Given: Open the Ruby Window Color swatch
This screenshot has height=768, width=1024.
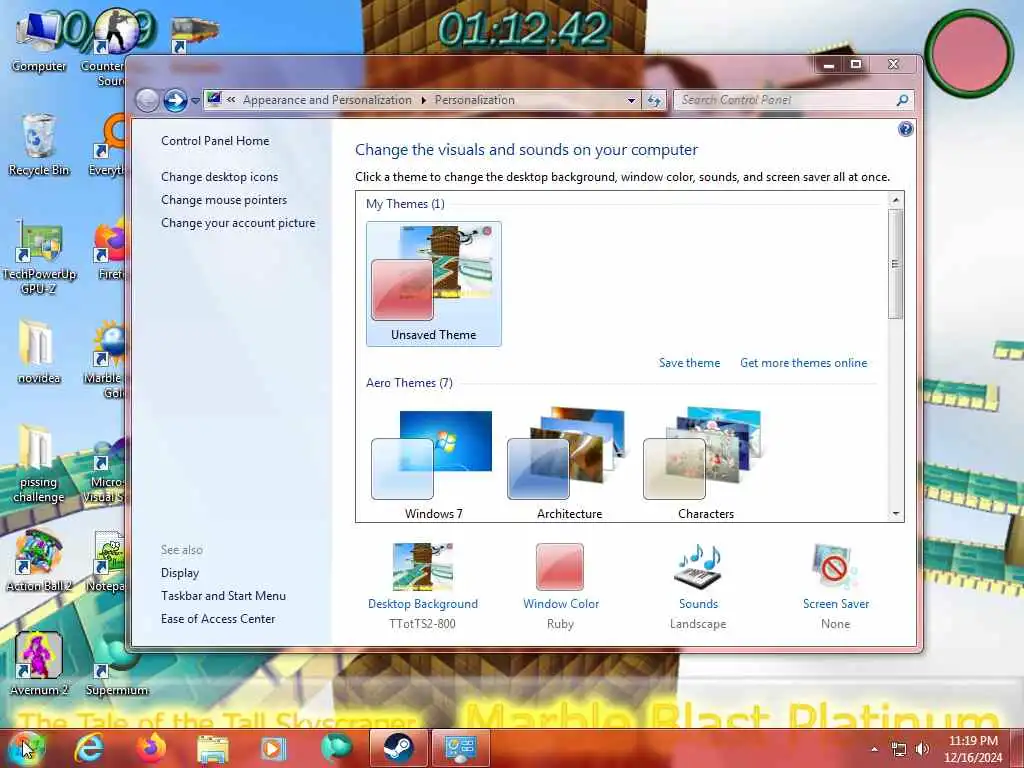Looking at the screenshot, I should pos(560,567).
